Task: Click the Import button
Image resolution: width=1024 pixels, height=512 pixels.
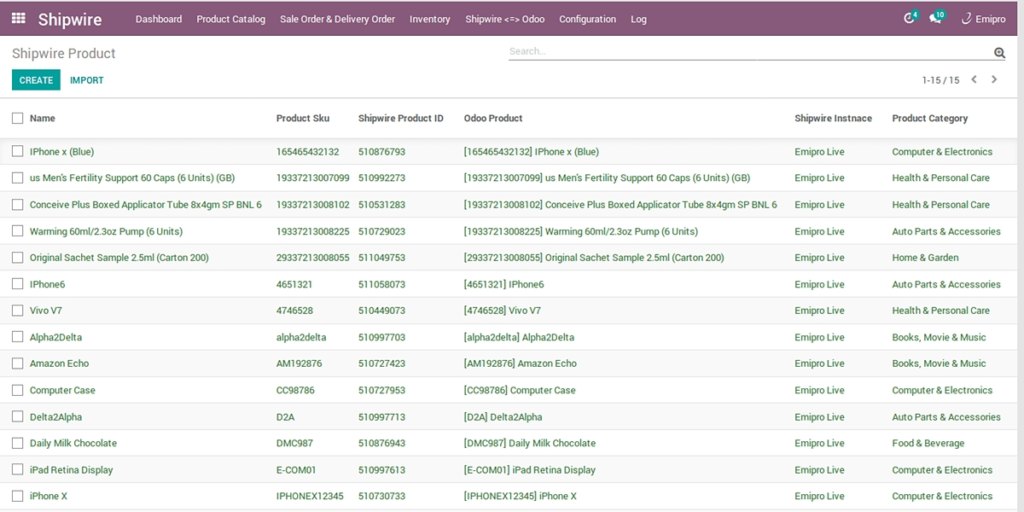Action: click(x=87, y=80)
